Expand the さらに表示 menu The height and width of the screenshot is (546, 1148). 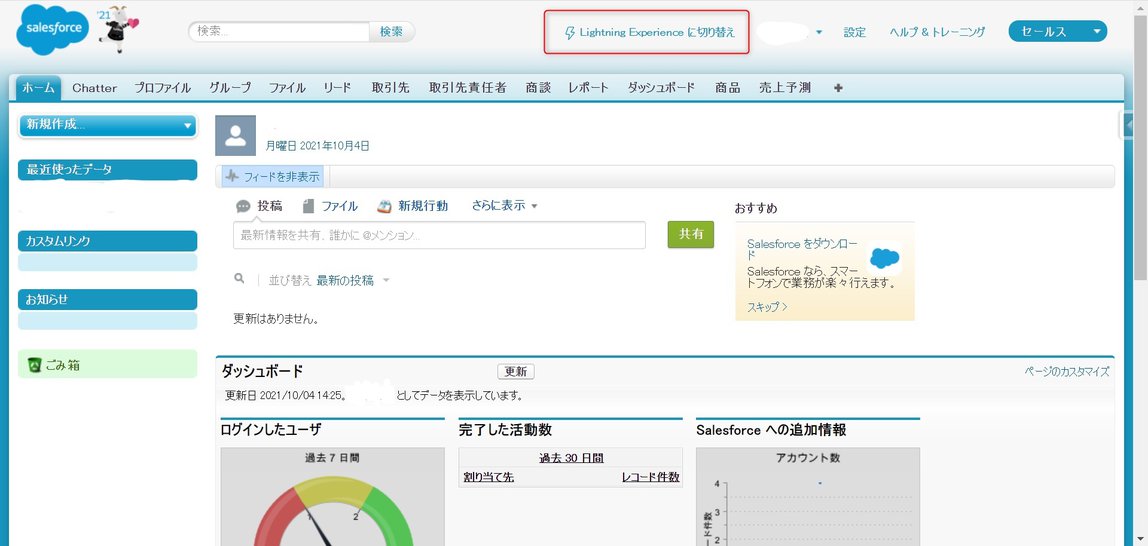[504, 206]
